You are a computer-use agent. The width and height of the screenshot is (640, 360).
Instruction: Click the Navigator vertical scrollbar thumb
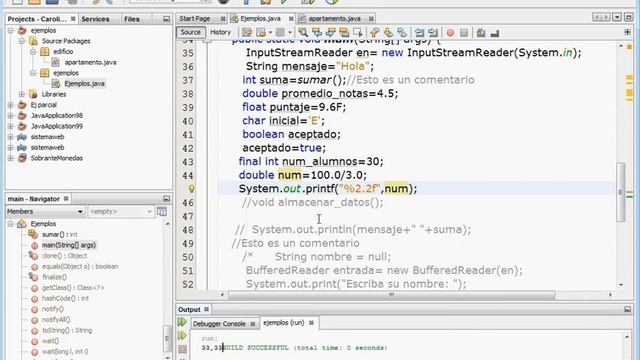pyautogui.click(x=167, y=338)
